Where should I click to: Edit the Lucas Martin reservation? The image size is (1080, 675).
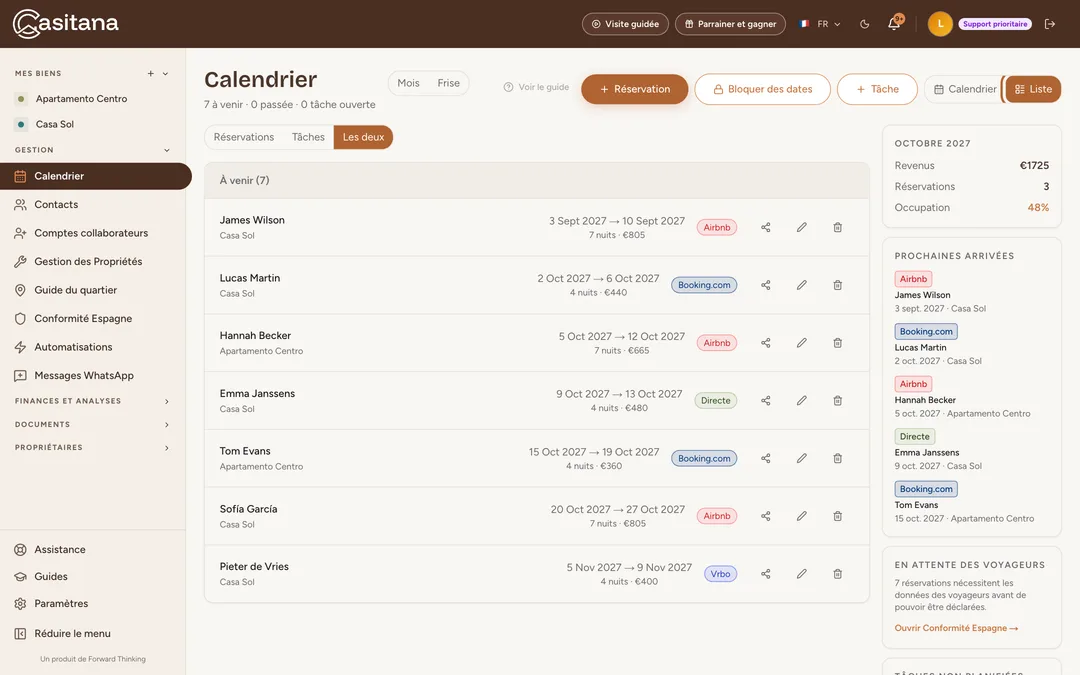[802, 285]
